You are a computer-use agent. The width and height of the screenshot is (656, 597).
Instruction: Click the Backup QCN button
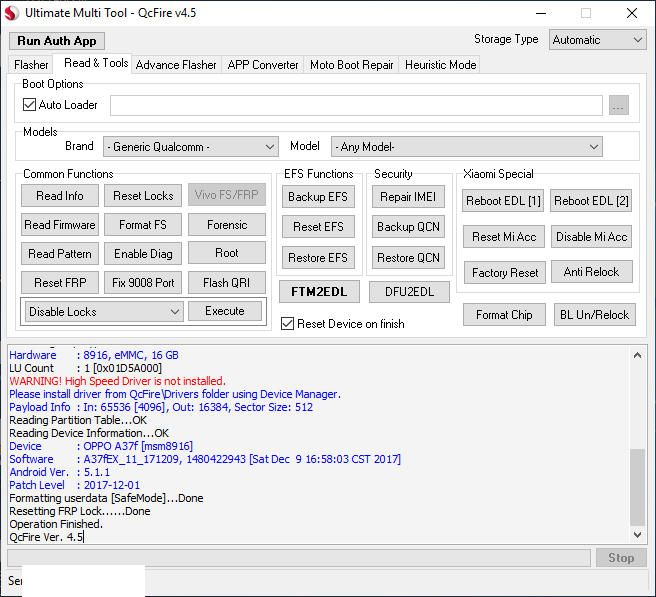tap(408, 226)
